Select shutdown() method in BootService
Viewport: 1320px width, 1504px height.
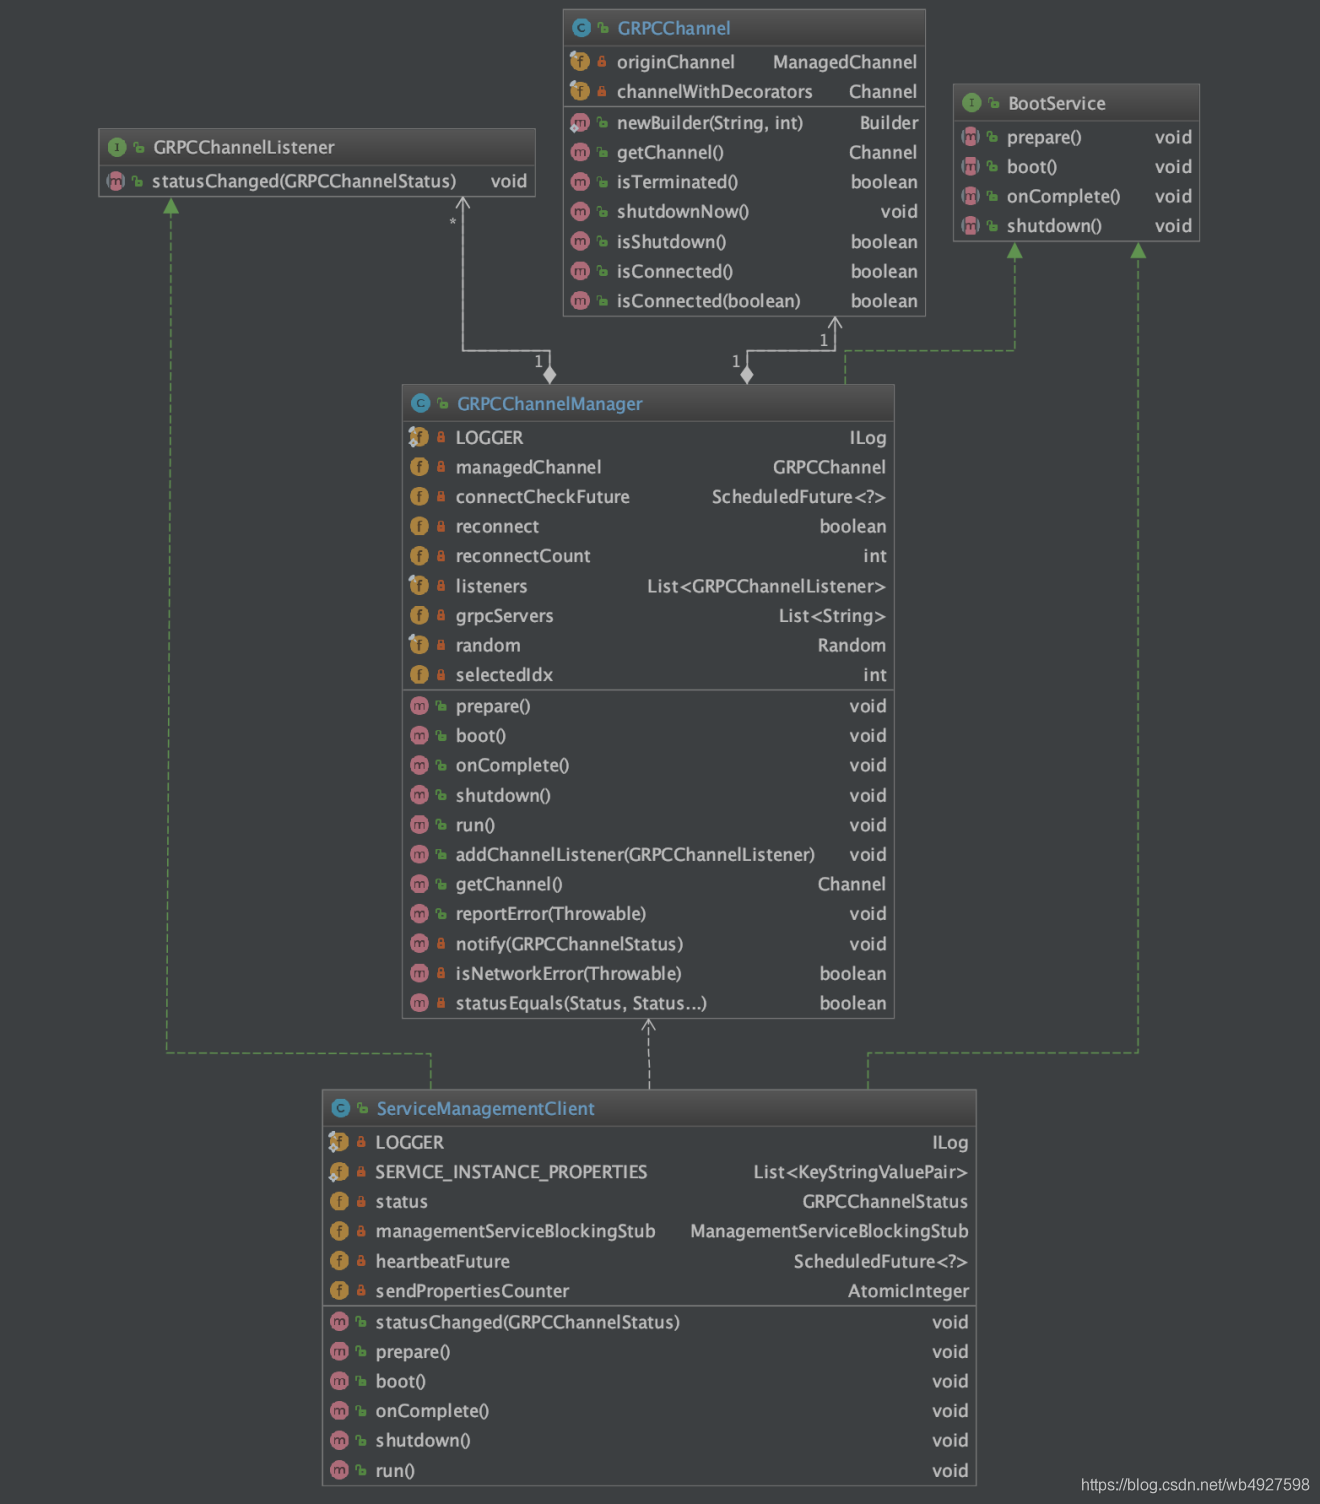pyautogui.click(x=1076, y=226)
